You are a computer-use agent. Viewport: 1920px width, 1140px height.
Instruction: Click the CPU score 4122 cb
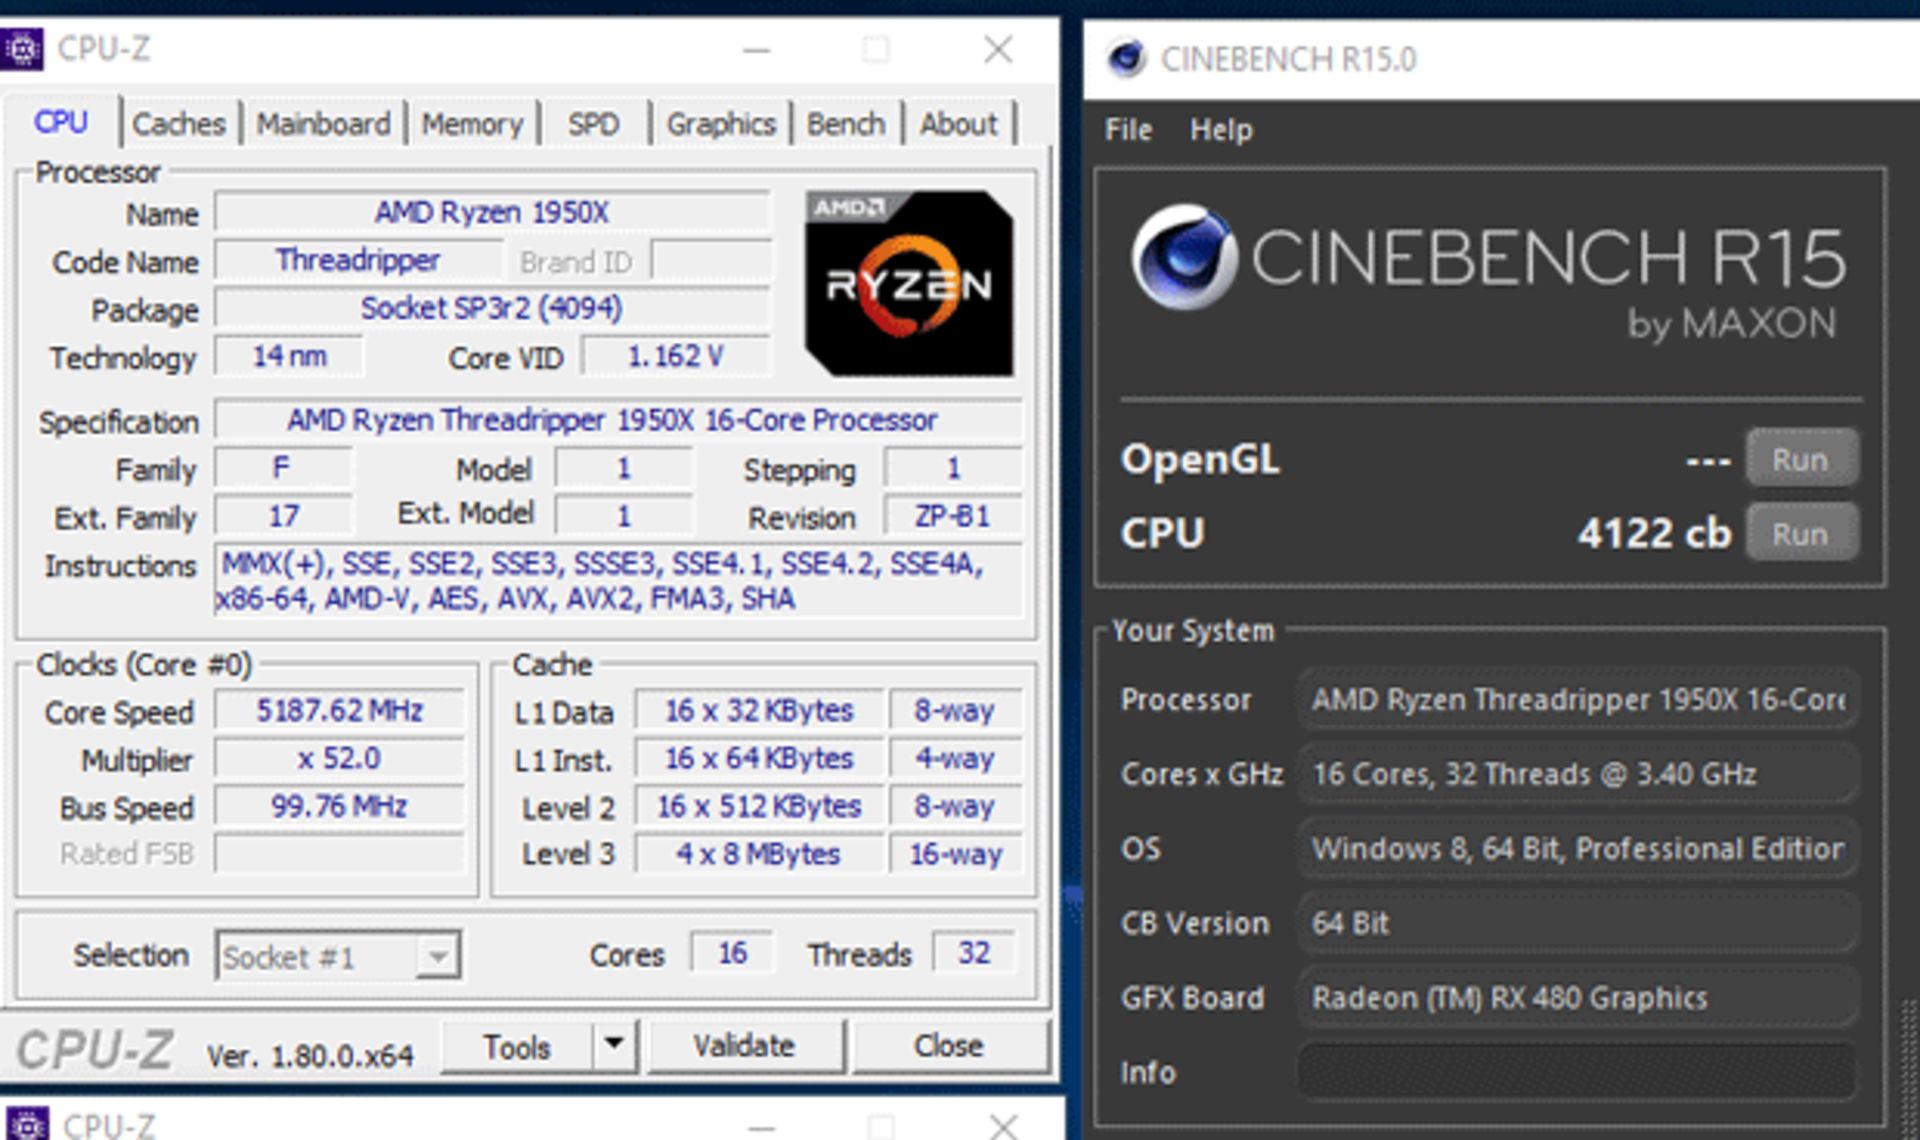coord(1654,533)
